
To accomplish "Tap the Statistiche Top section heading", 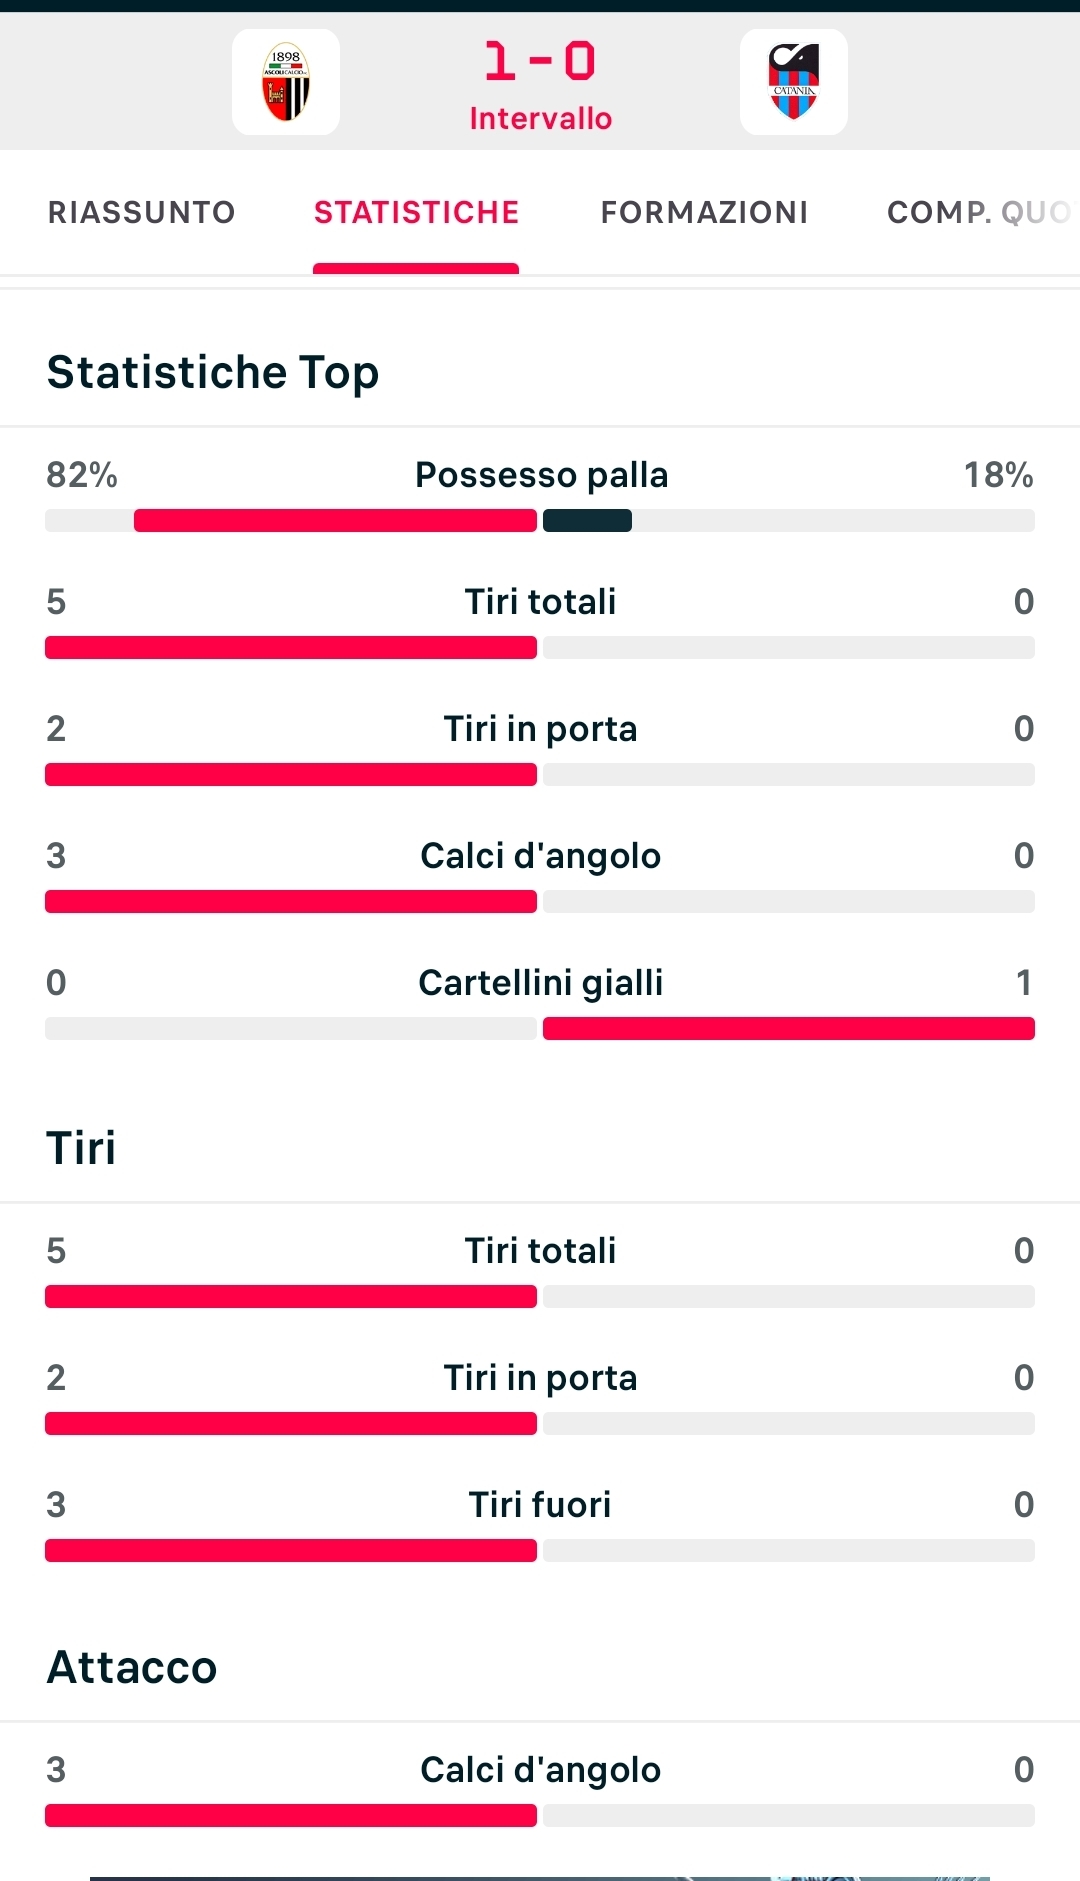I will 213,373.
